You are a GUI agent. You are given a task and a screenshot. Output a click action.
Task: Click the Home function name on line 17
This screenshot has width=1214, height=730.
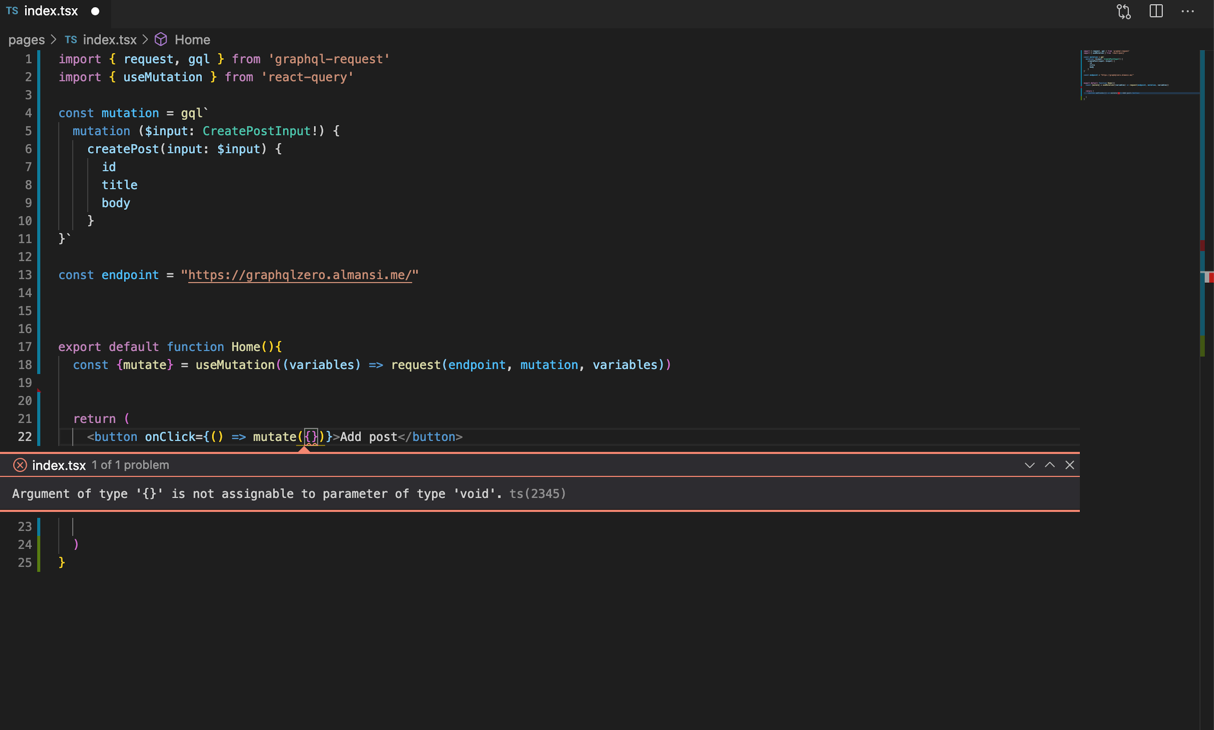(x=246, y=347)
